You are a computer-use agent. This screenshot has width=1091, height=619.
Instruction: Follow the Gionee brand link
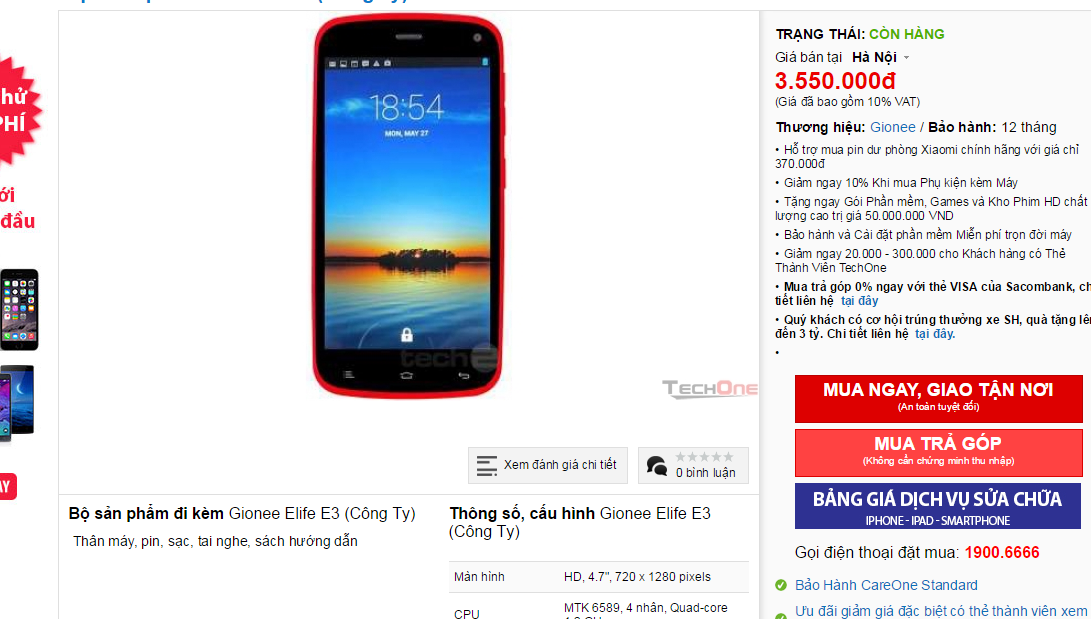point(893,127)
